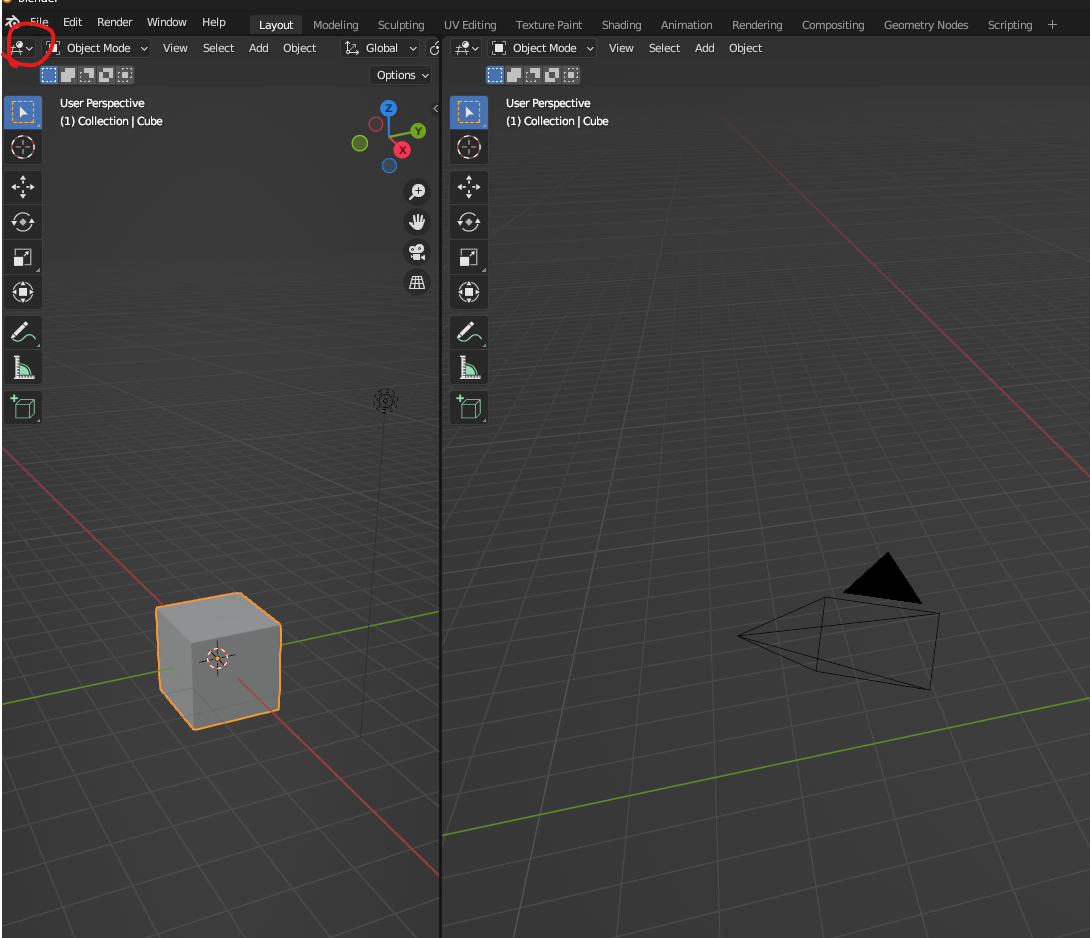Click the X axis on navigation gizmo
Image resolution: width=1090 pixels, height=938 pixels.
tap(402, 150)
